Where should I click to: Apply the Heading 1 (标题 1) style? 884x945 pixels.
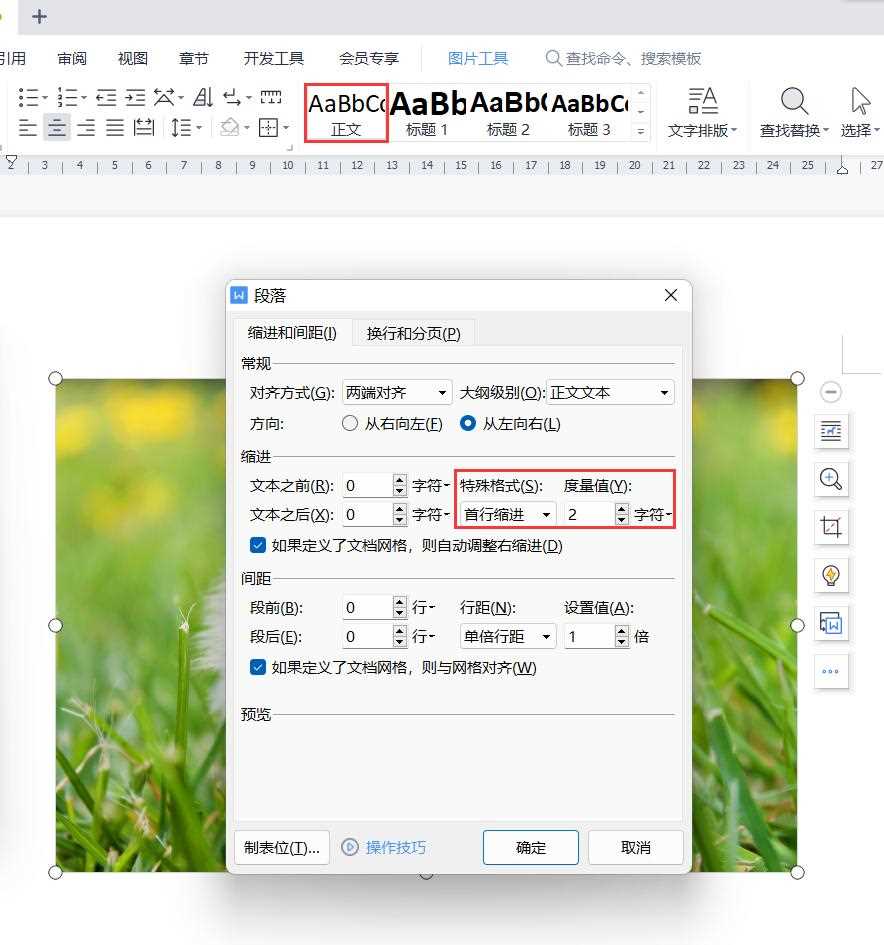(x=427, y=113)
